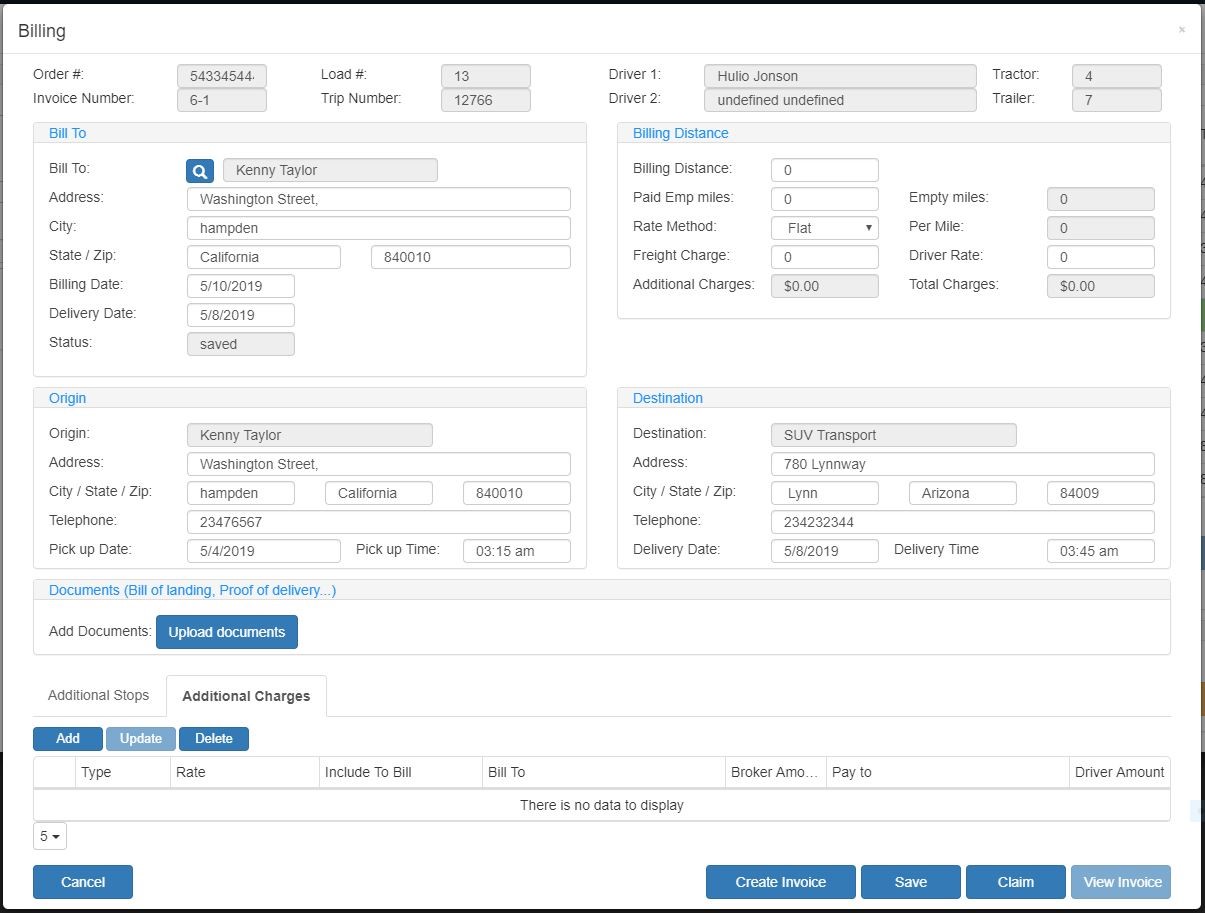Click the Trip Number field 12766
Screen dimensions: 1205x913
tap(486, 100)
